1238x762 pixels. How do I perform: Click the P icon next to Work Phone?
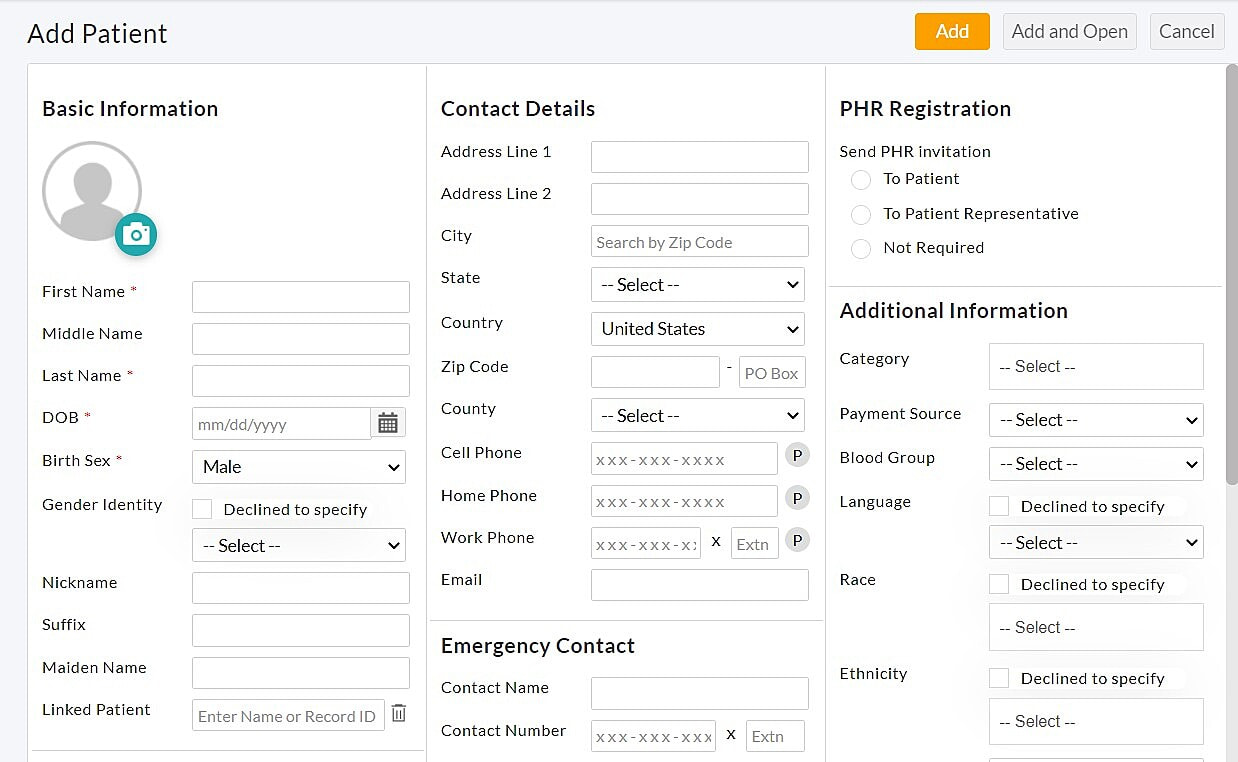pyautogui.click(x=797, y=541)
